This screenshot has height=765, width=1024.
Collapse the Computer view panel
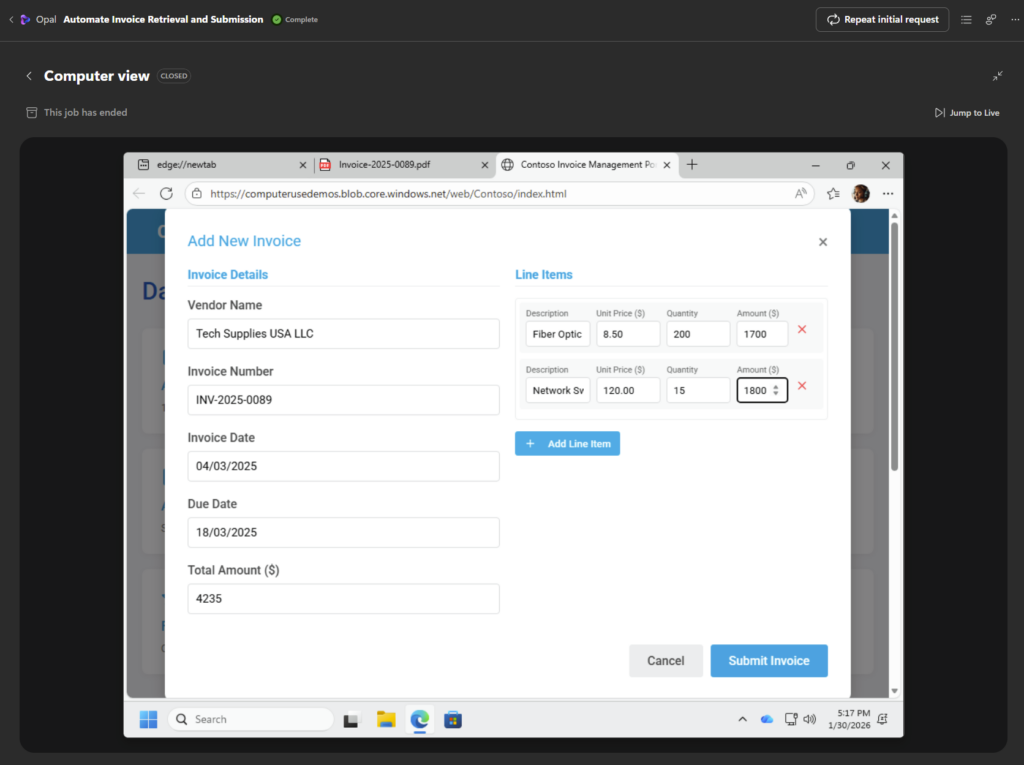(x=997, y=76)
